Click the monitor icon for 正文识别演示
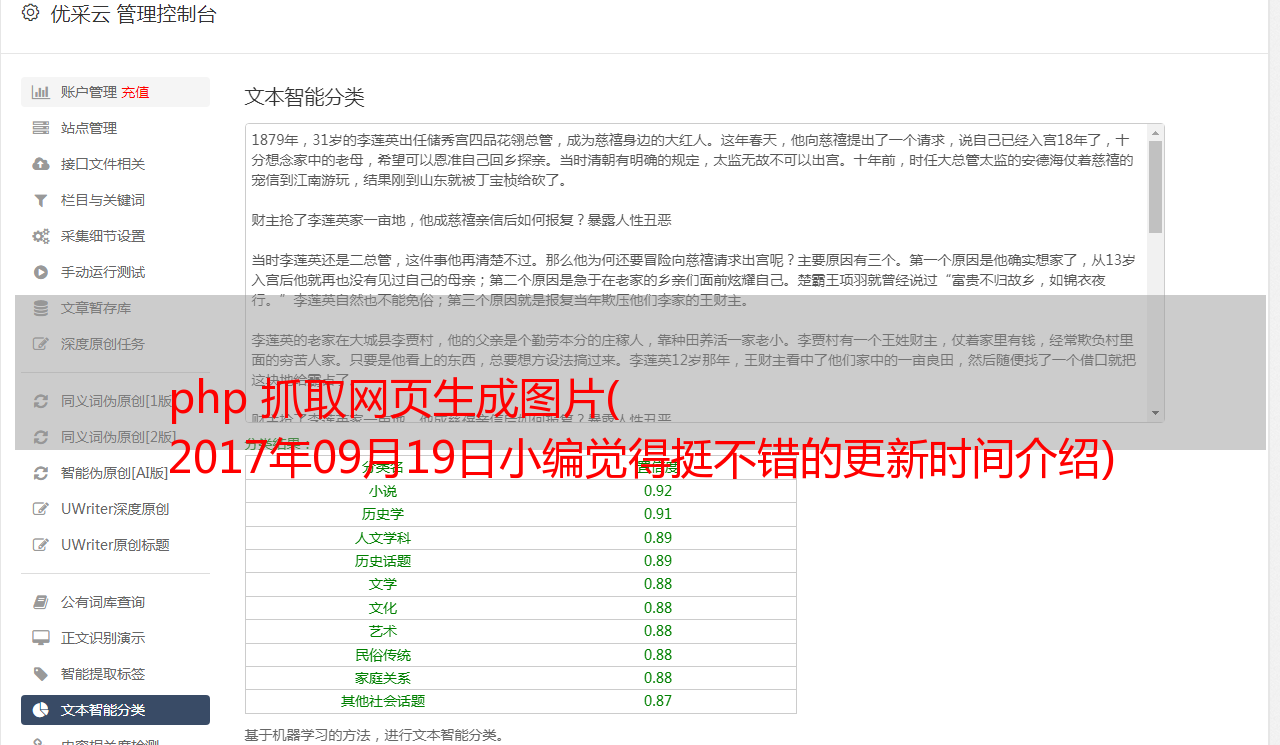 40,638
